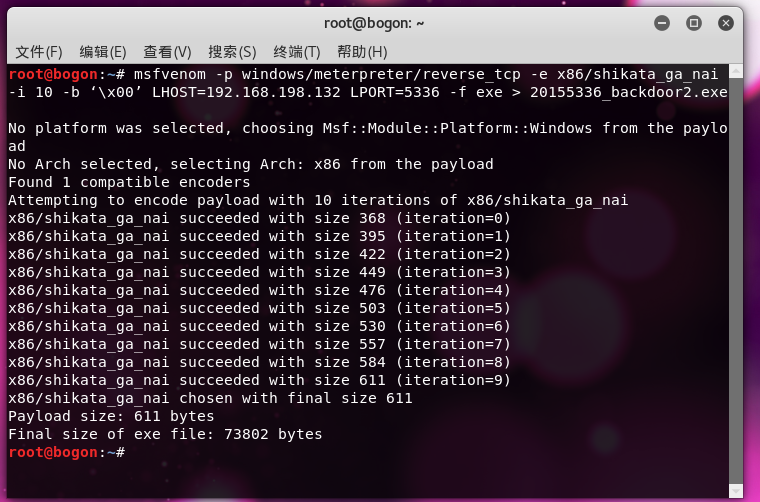Minimize the terminal window
The width and height of the screenshot is (760, 502).
[x=662, y=23]
